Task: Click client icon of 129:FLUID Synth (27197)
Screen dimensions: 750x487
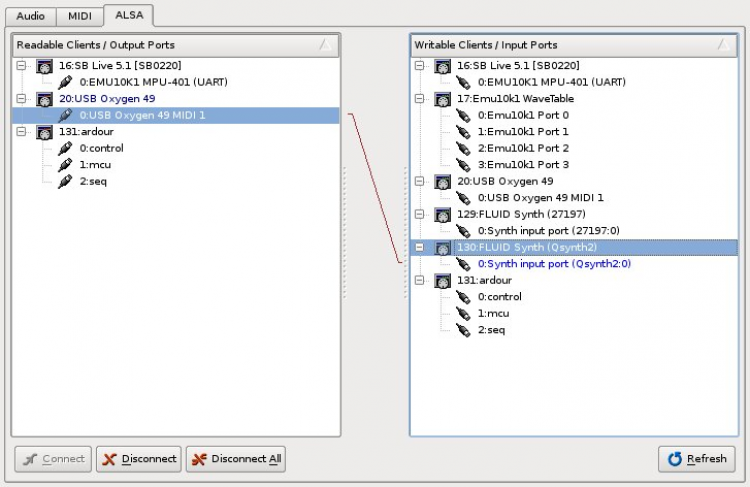Action: tap(442, 215)
